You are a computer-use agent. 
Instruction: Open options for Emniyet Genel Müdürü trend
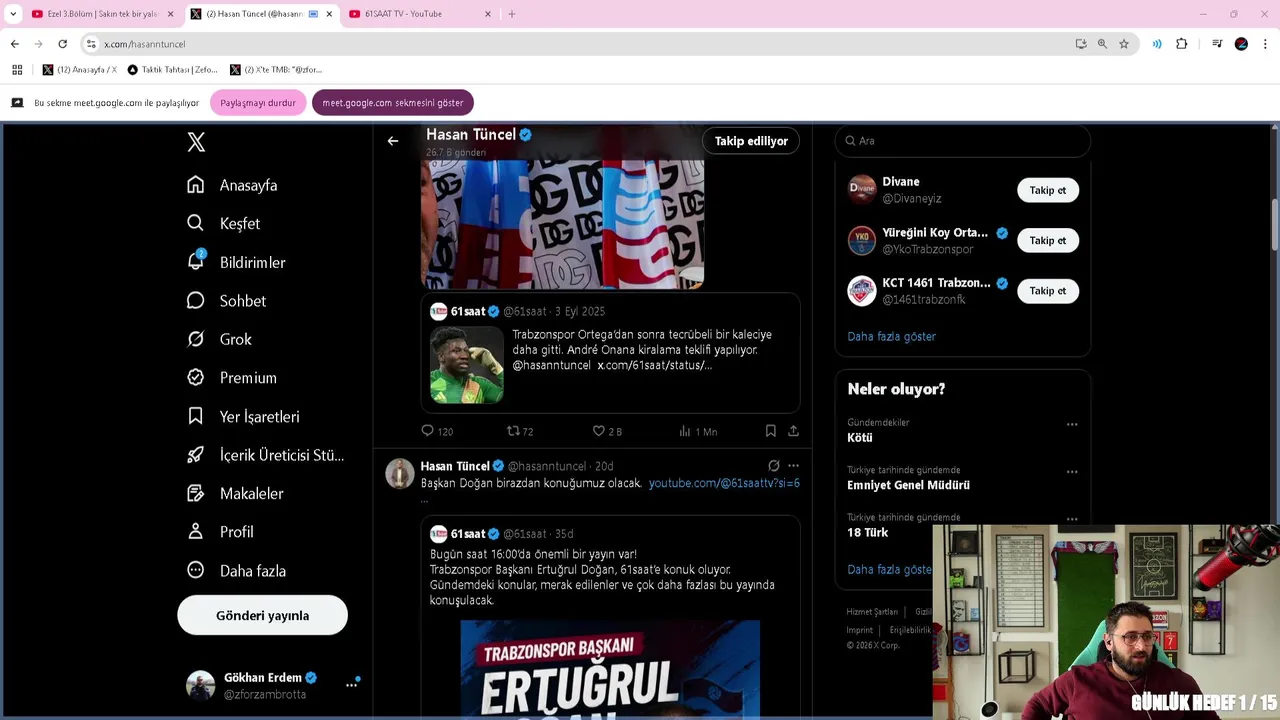click(1072, 471)
